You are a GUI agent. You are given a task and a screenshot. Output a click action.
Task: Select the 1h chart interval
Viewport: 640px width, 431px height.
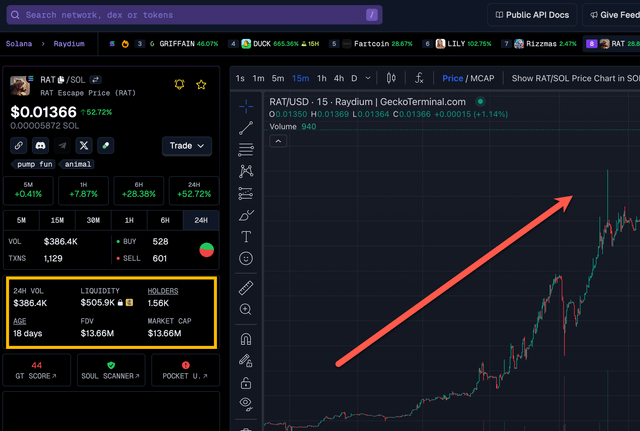coord(321,78)
